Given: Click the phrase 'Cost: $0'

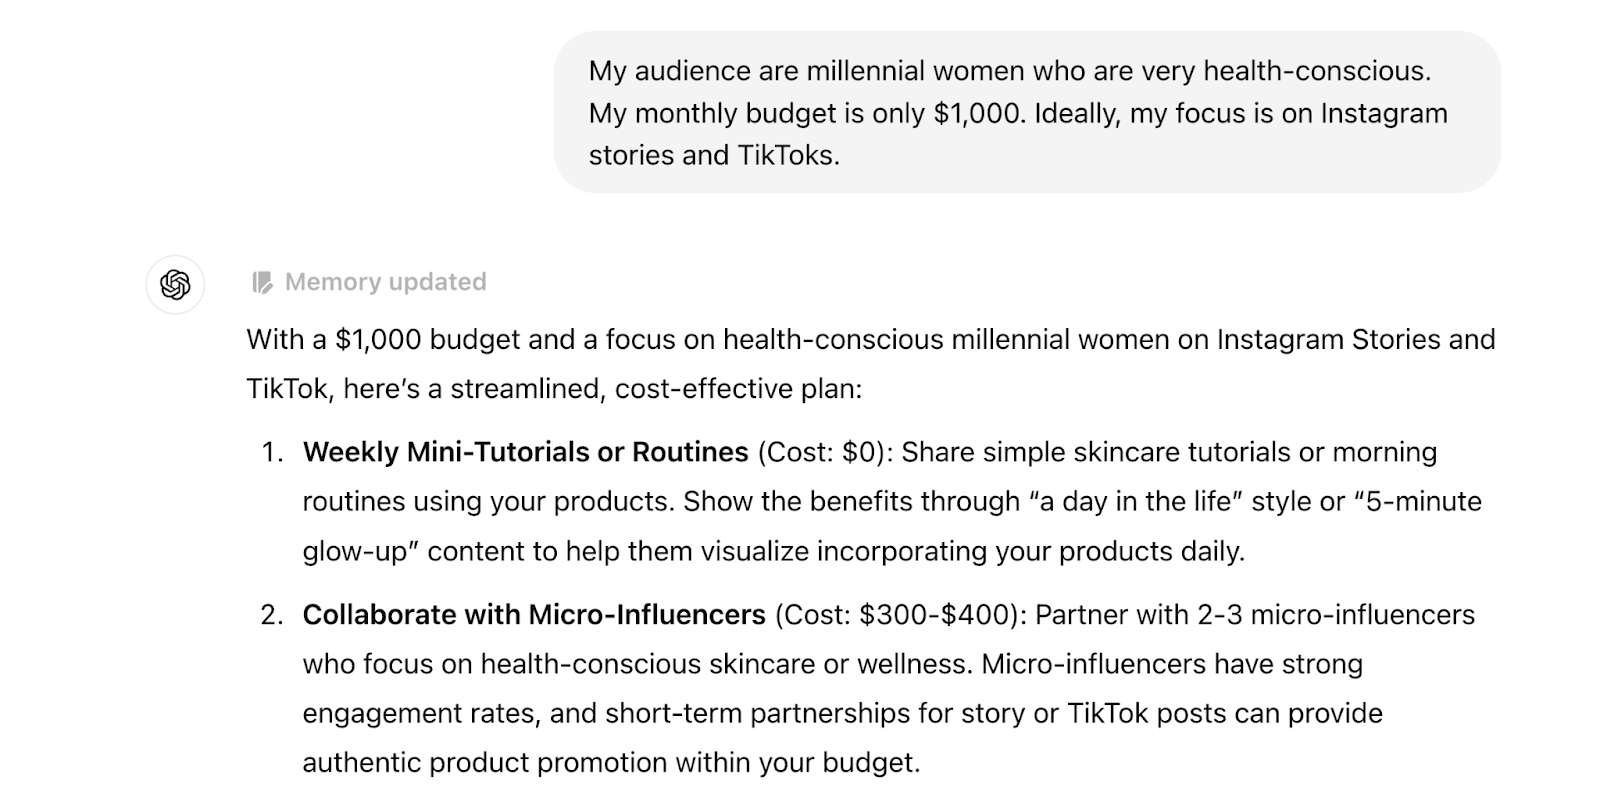Looking at the screenshot, I should (x=822, y=451).
